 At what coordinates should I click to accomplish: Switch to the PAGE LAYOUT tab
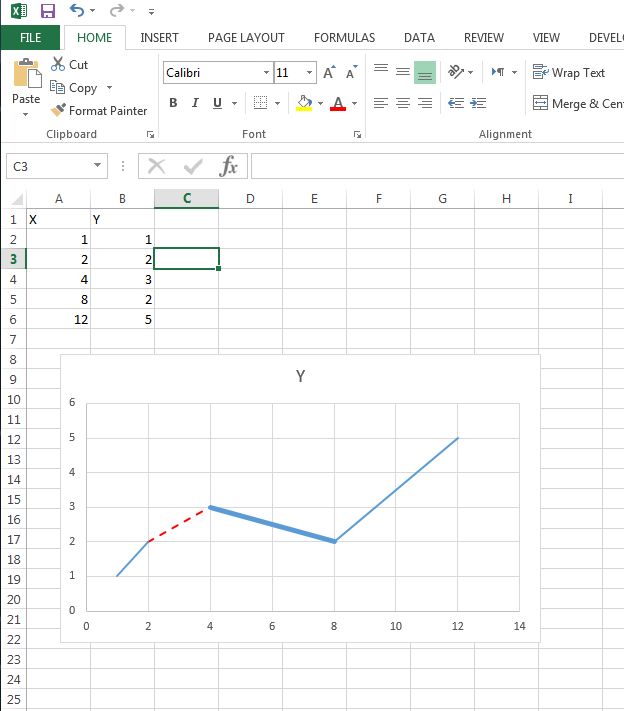[246, 38]
